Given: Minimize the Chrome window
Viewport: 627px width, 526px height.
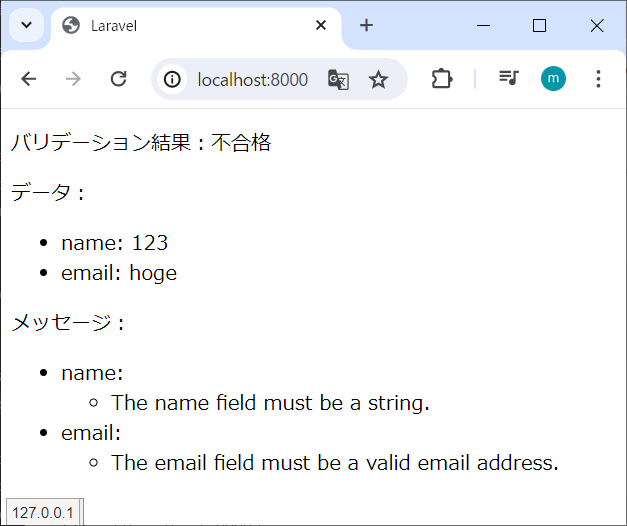Looking at the screenshot, I should (482, 26).
